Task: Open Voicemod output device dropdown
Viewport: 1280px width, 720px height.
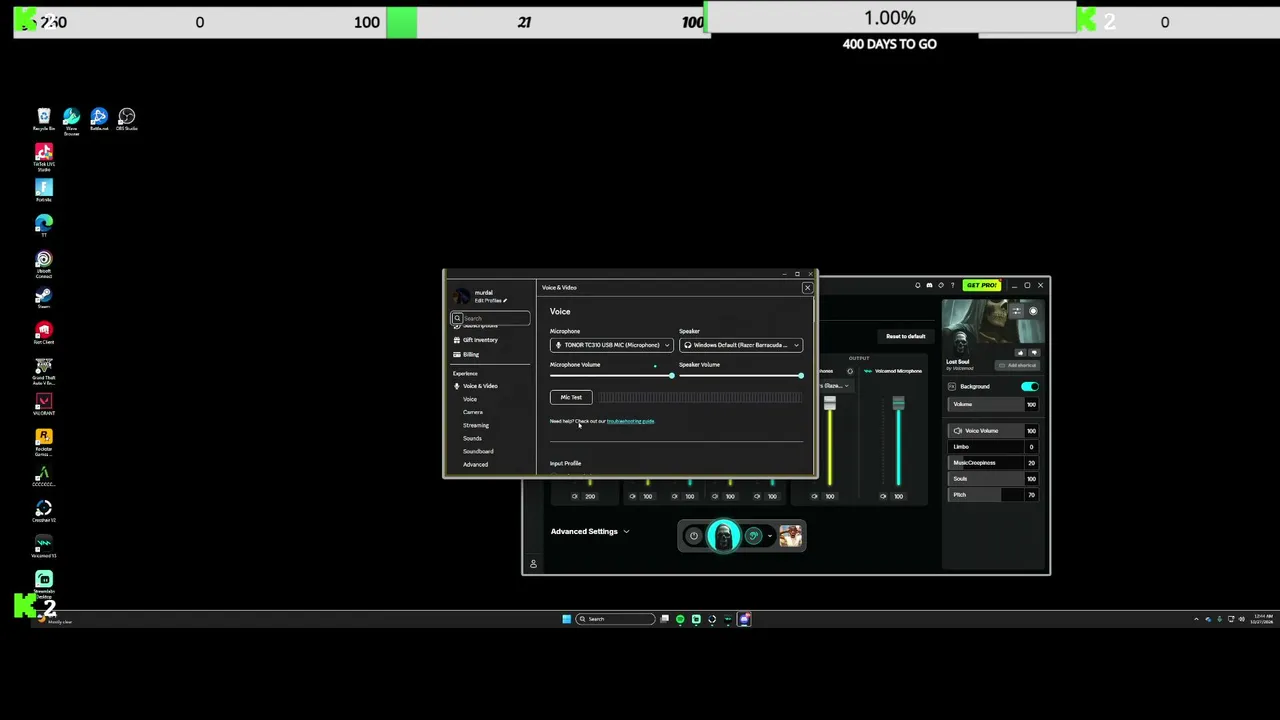Action: (x=836, y=385)
